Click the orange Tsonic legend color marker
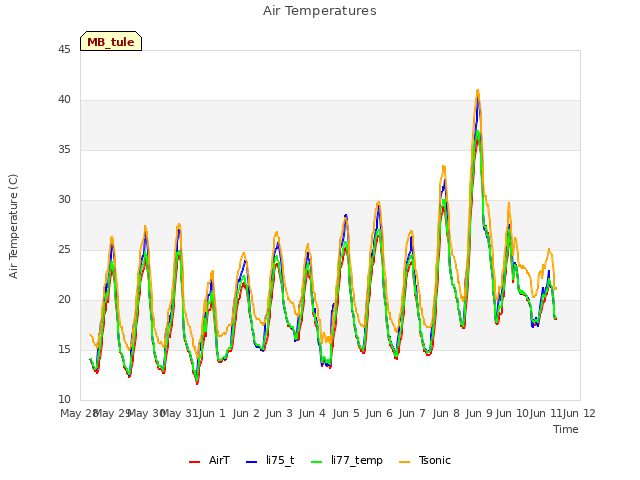 click(404, 462)
